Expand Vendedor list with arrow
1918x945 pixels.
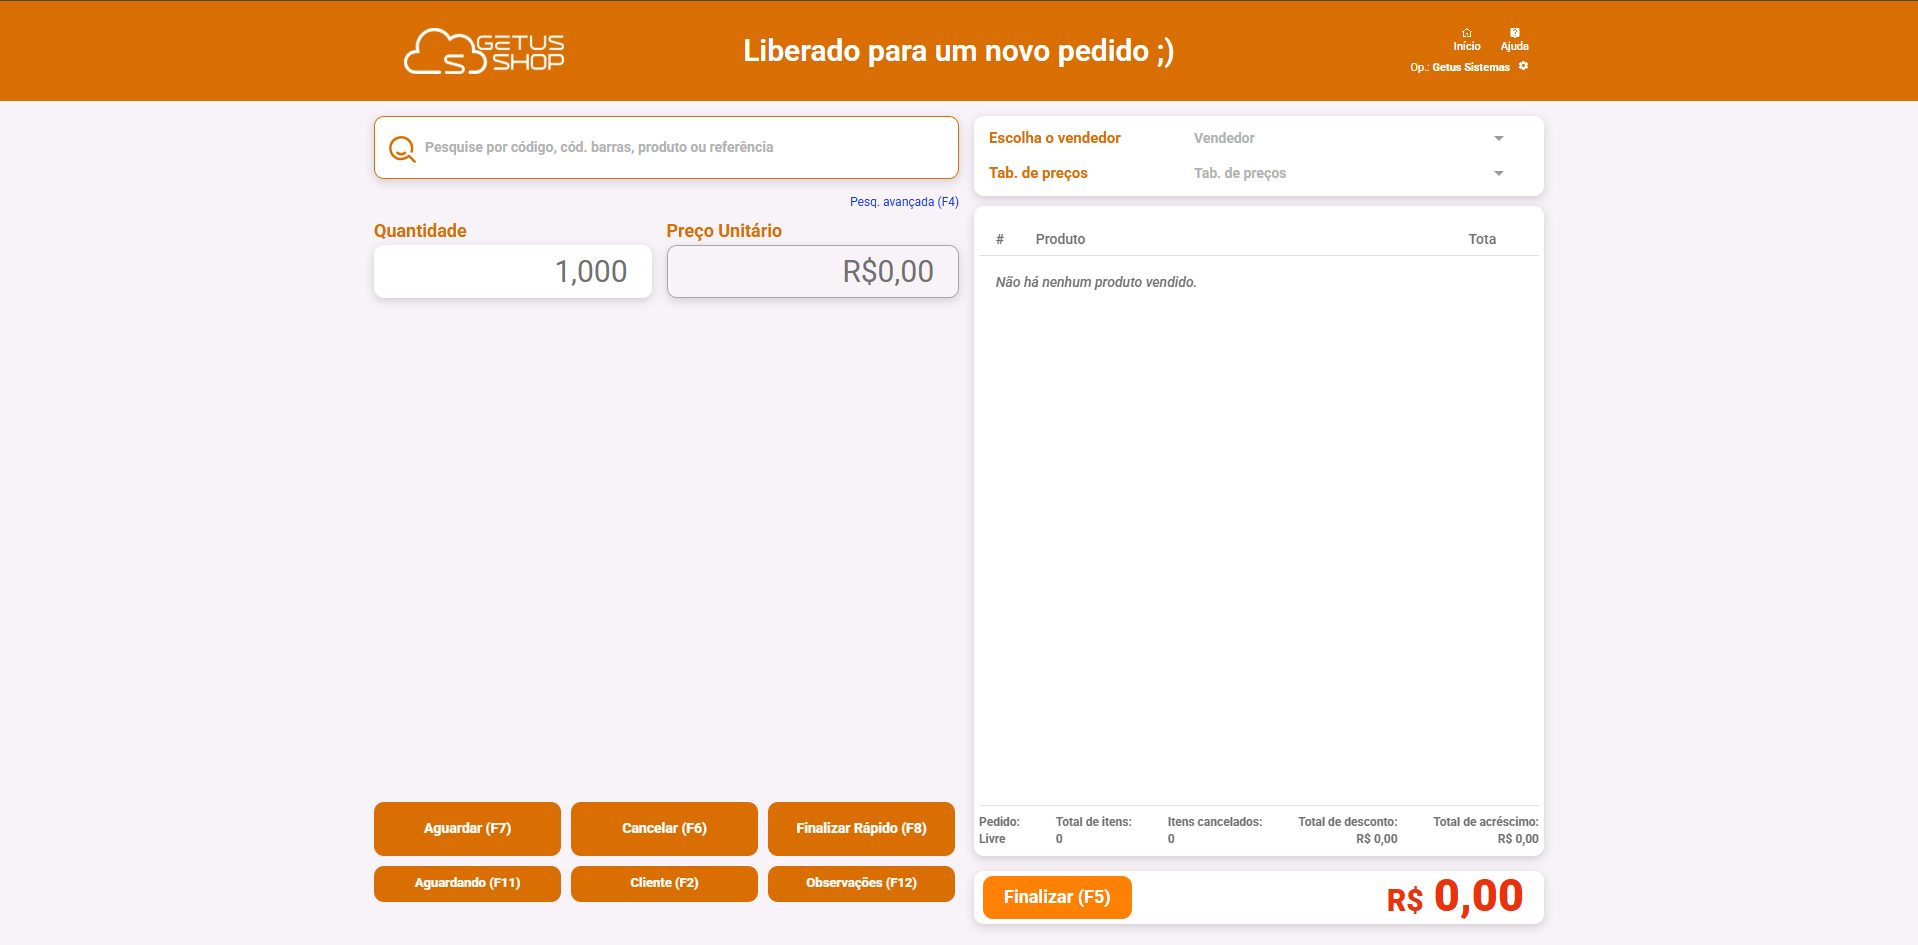tap(1498, 138)
